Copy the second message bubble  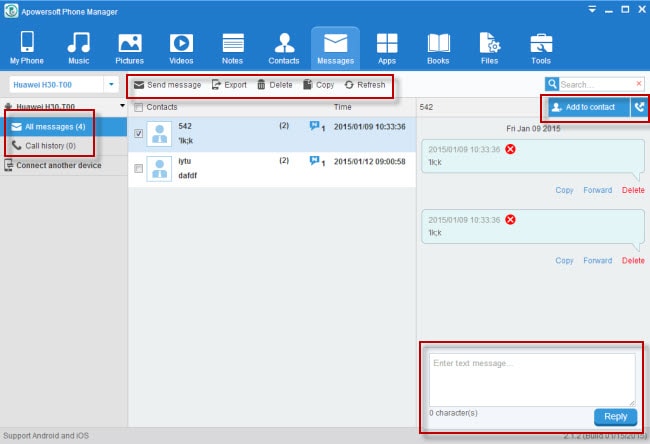tap(564, 261)
